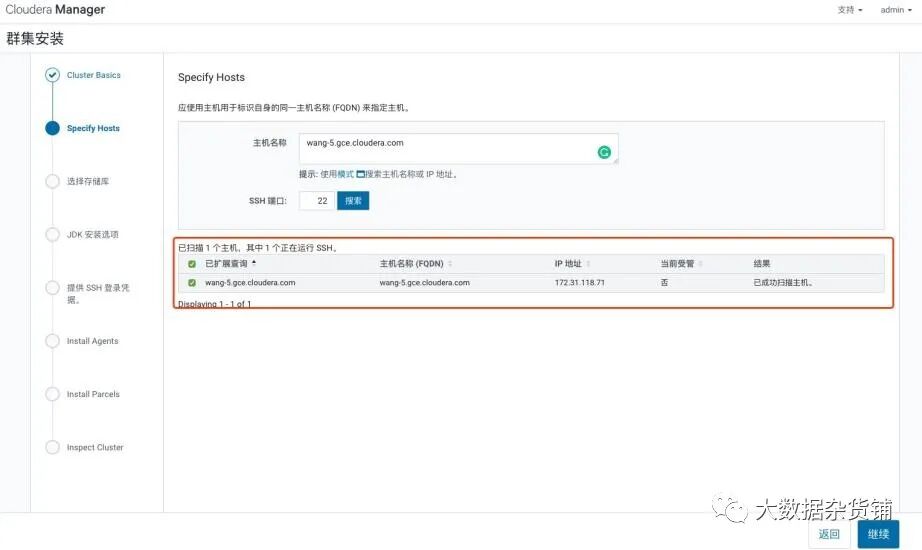
Task: Click the JDK 安装选项 step circle
Action: click(52, 235)
